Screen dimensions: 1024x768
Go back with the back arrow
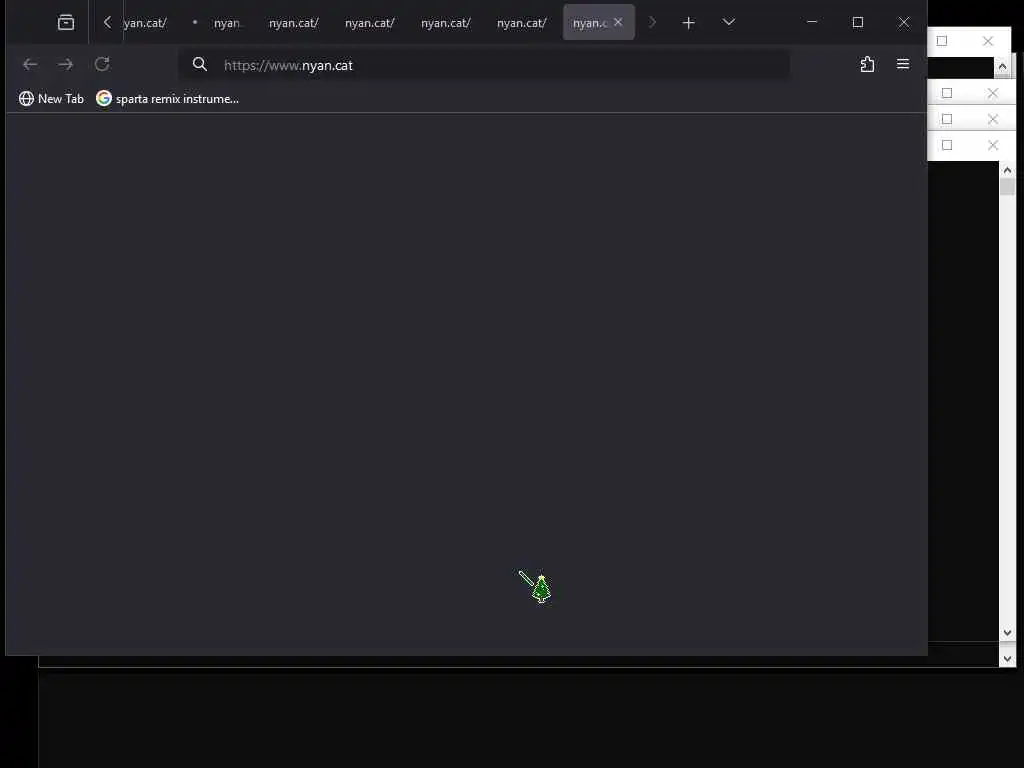(x=30, y=64)
